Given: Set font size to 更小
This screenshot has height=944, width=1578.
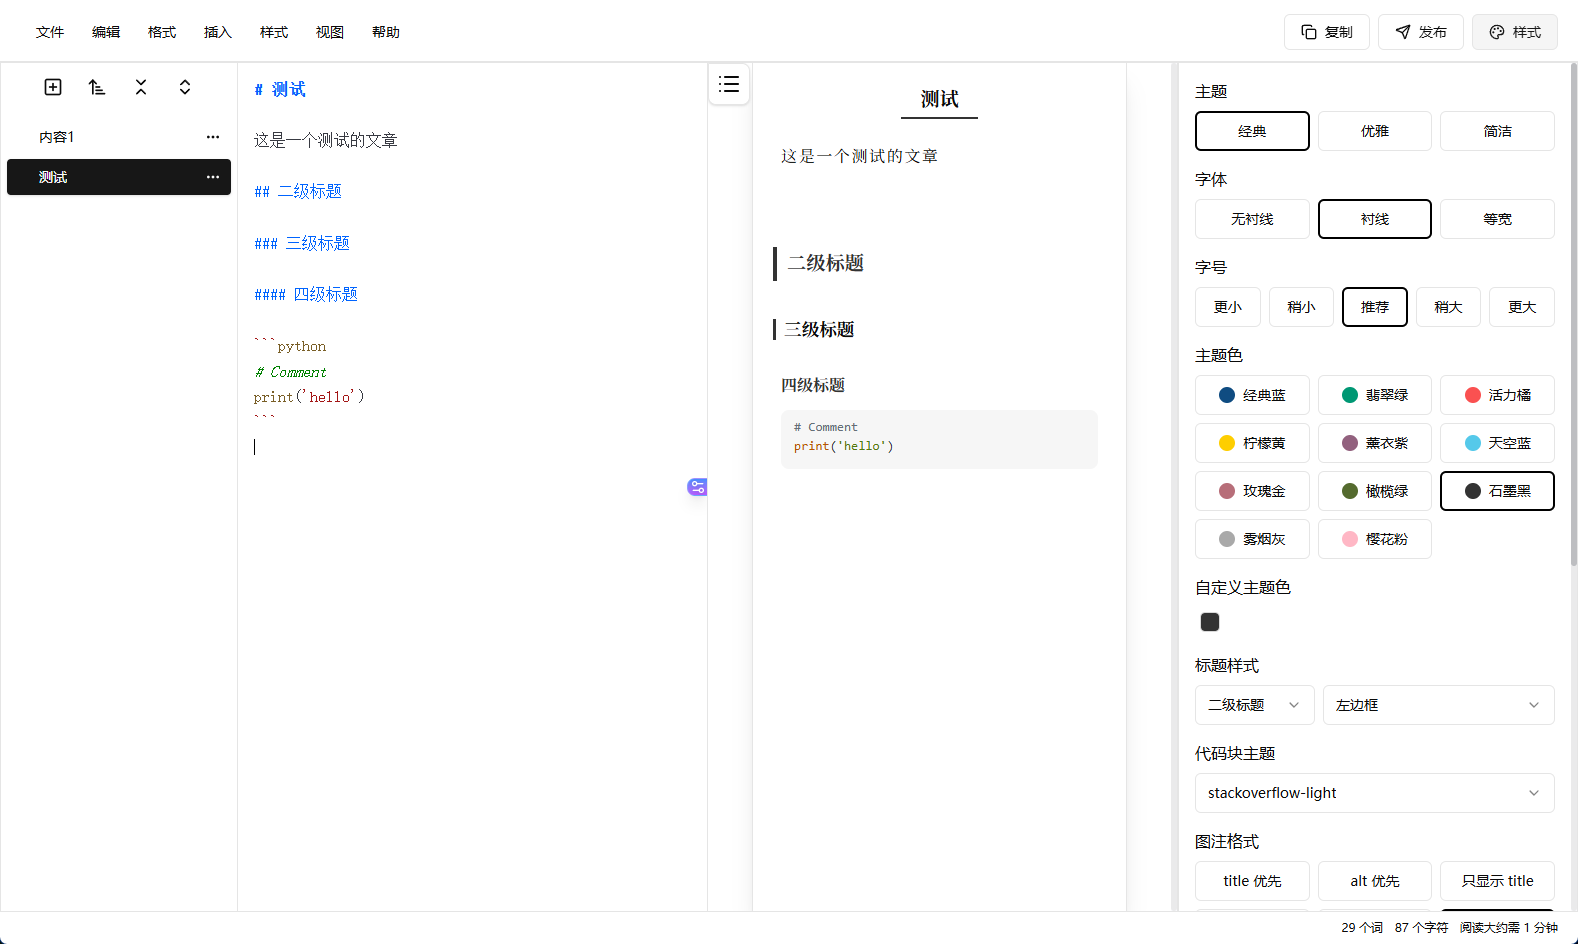Looking at the screenshot, I should (1228, 307).
